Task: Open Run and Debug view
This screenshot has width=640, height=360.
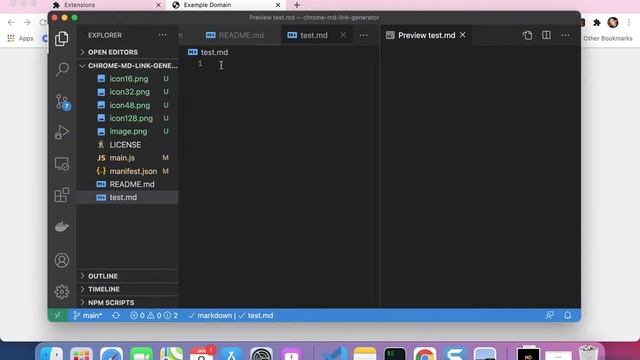Action: 62,132
